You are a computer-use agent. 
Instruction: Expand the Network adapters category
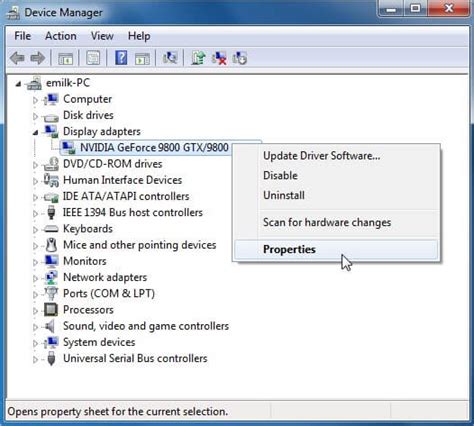click(x=35, y=278)
